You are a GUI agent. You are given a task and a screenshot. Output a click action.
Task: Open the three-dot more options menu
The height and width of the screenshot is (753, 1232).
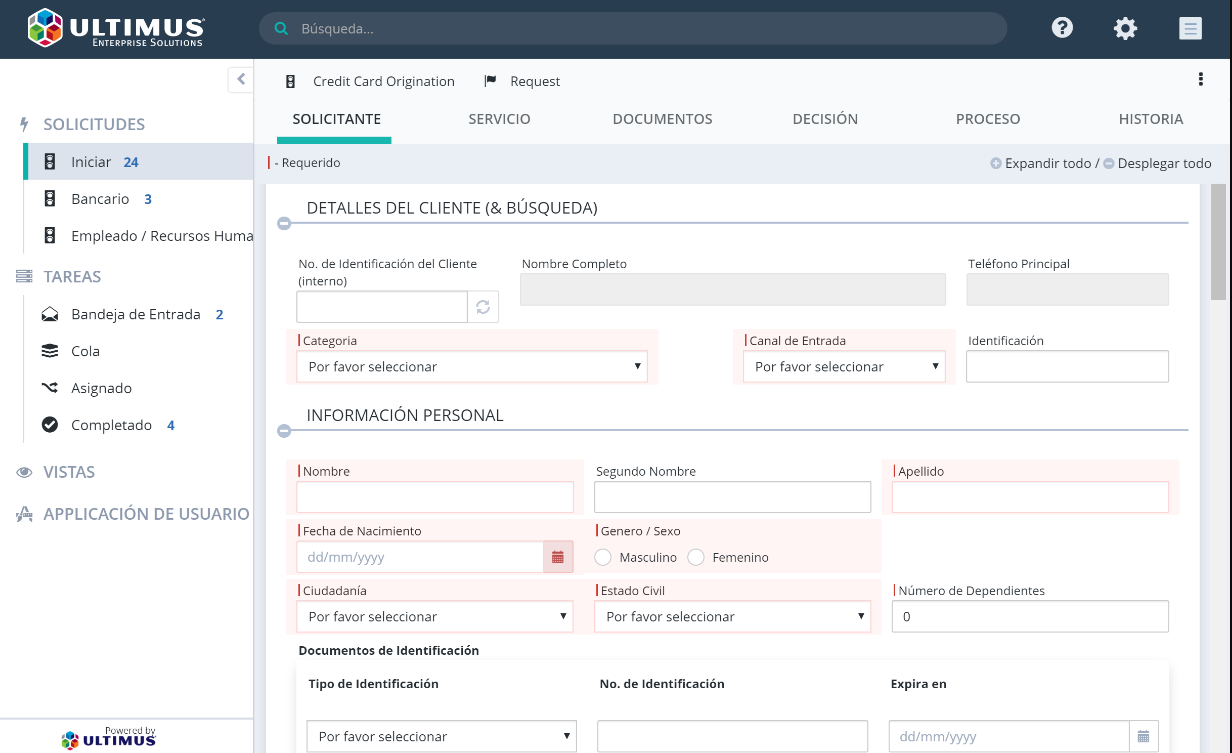[x=1201, y=80]
